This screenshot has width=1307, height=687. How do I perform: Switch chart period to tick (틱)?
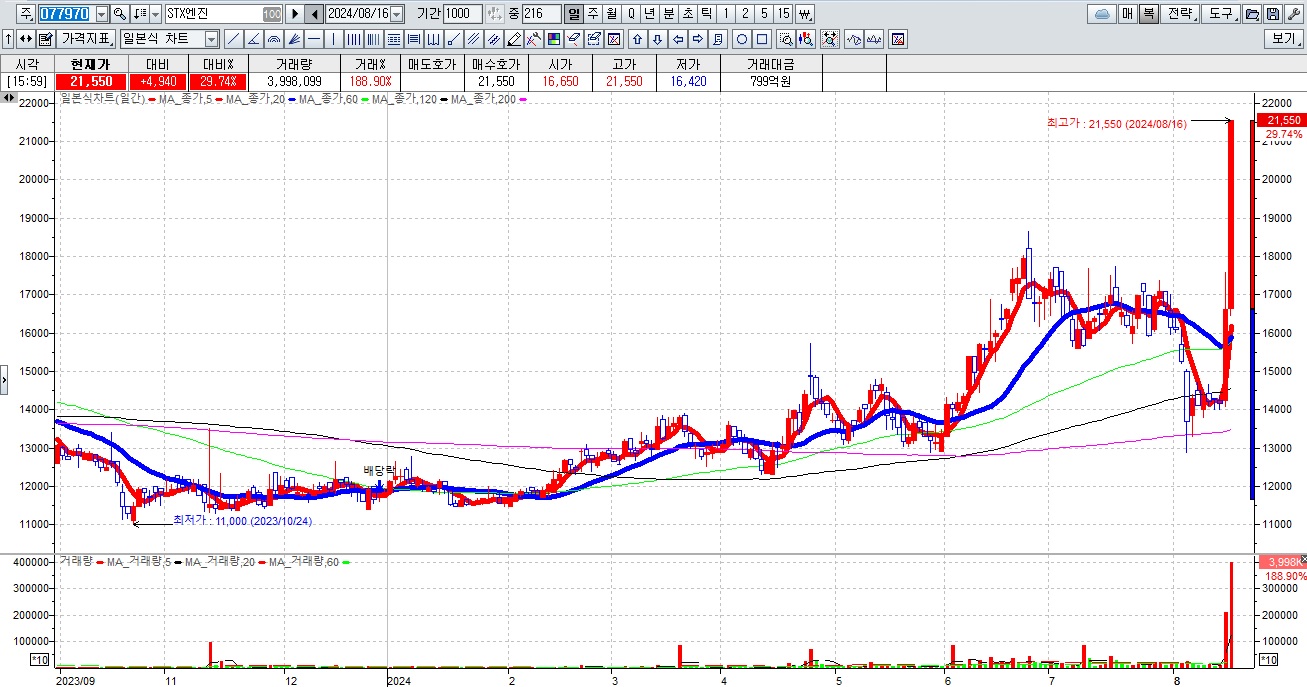[706, 14]
